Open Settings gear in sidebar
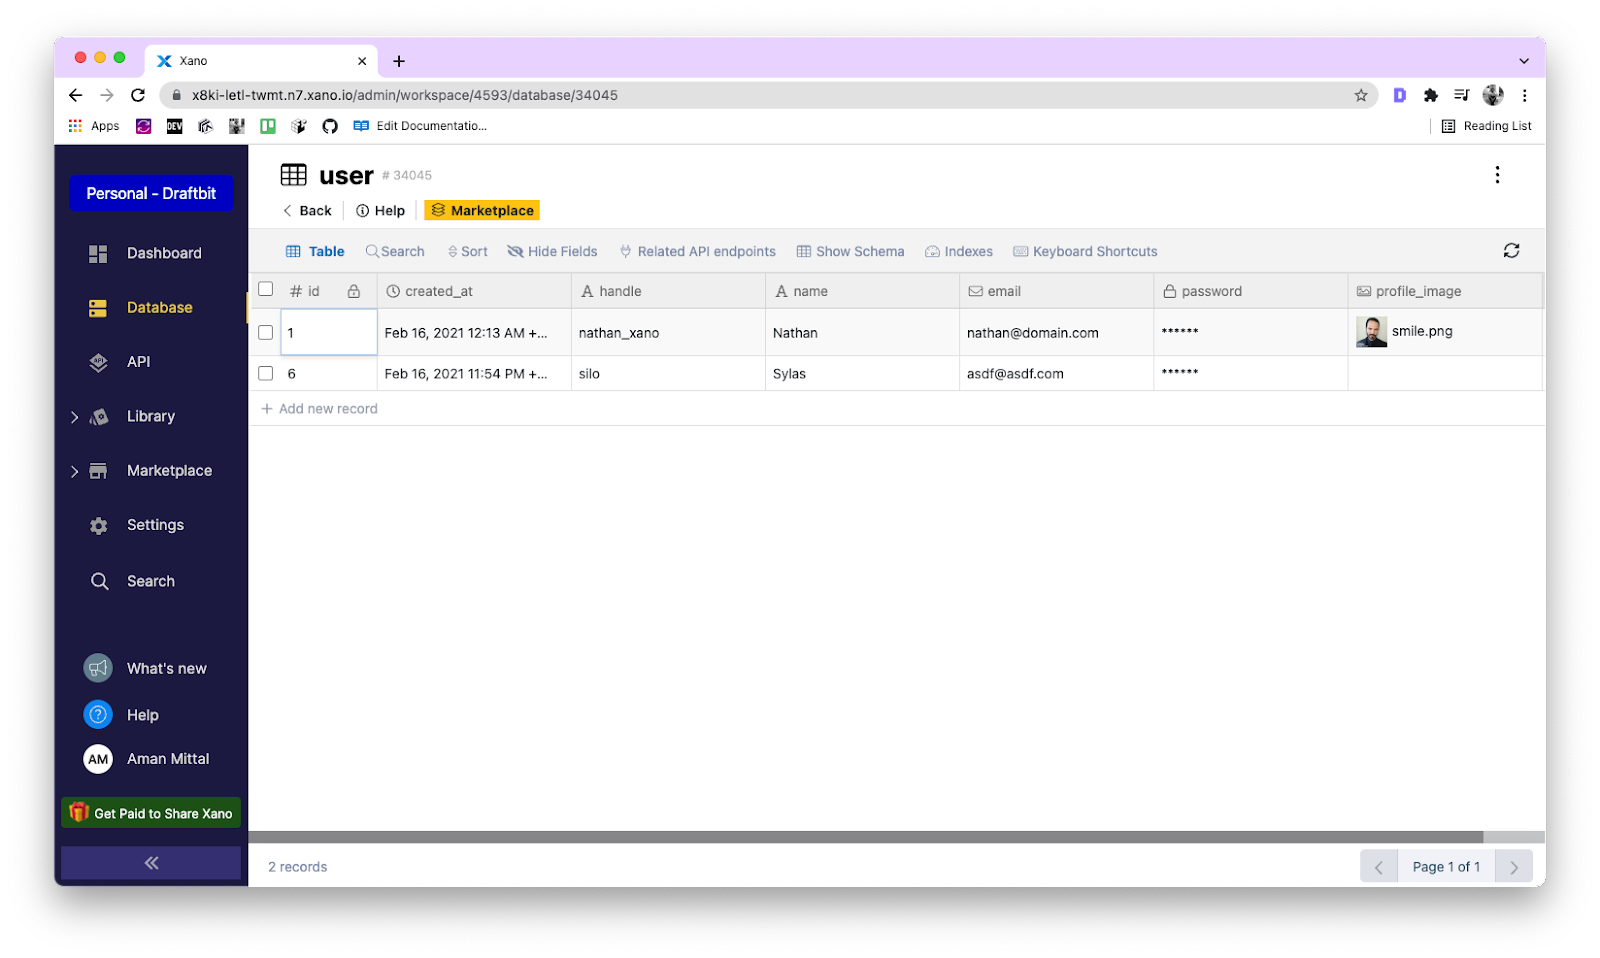1600x958 pixels. 98,526
